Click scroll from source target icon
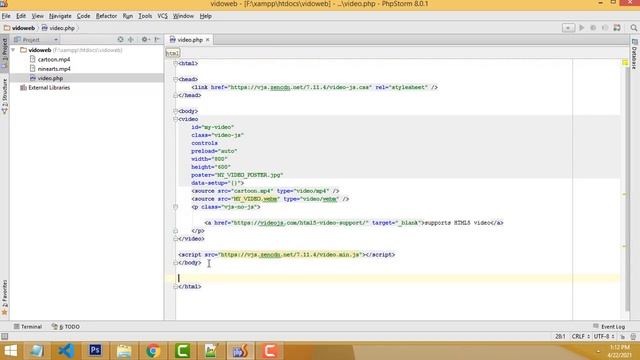Screen dimensions: 640x360 tap(120, 40)
